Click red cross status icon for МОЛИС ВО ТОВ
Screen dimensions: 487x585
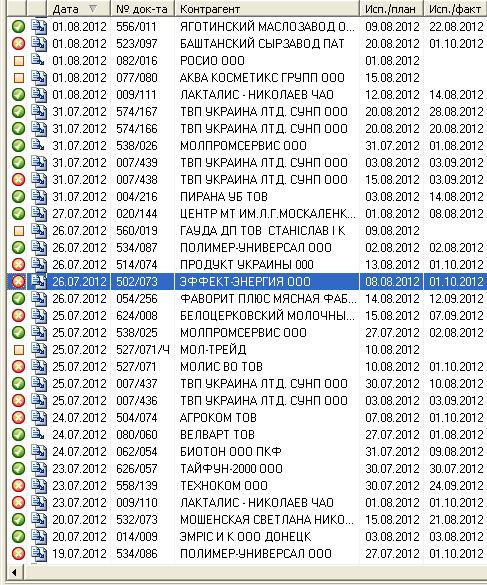click(18, 367)
